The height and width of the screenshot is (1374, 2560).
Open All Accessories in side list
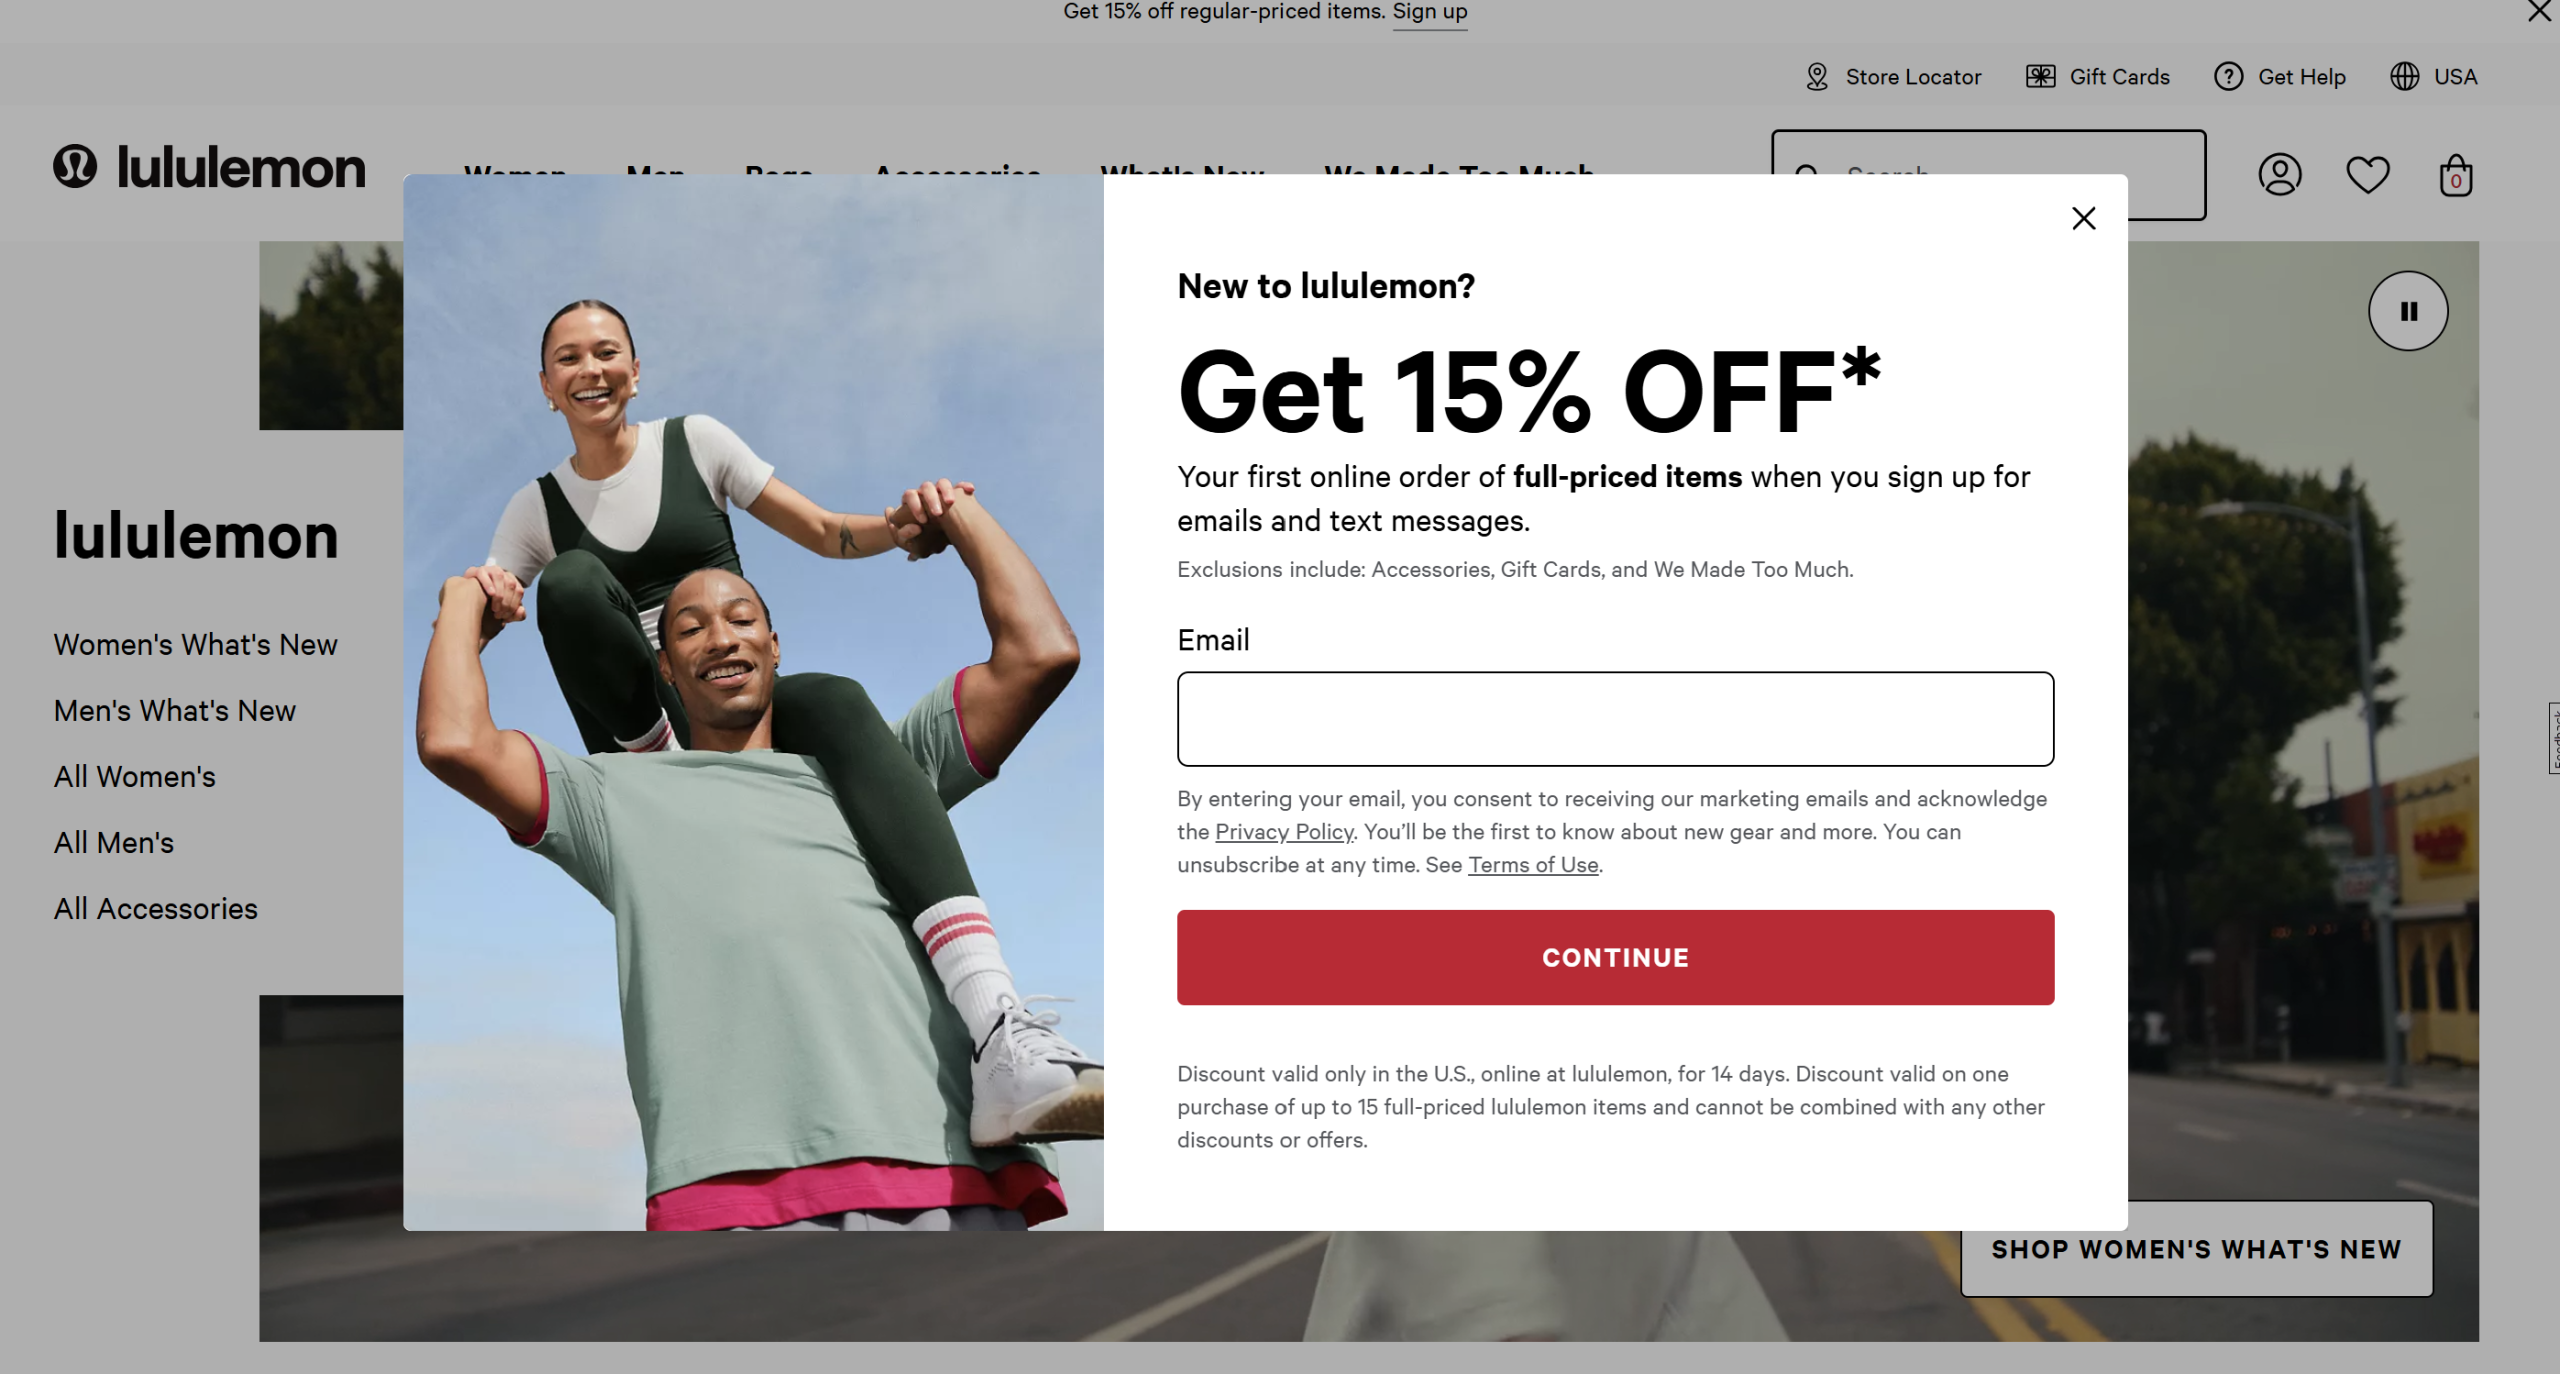(156, 909)
